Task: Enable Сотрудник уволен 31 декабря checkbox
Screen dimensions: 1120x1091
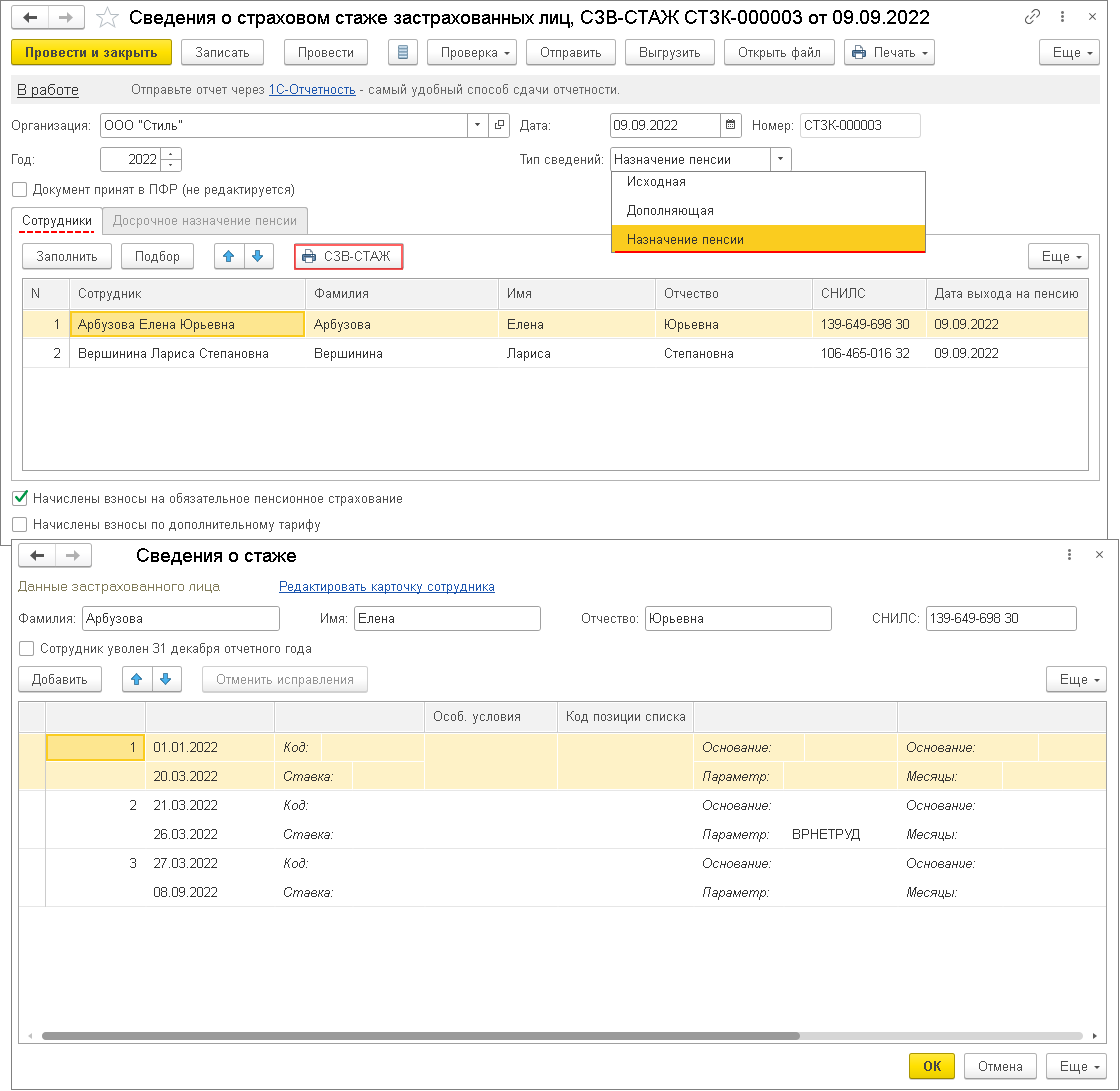Action: (27, 649)
